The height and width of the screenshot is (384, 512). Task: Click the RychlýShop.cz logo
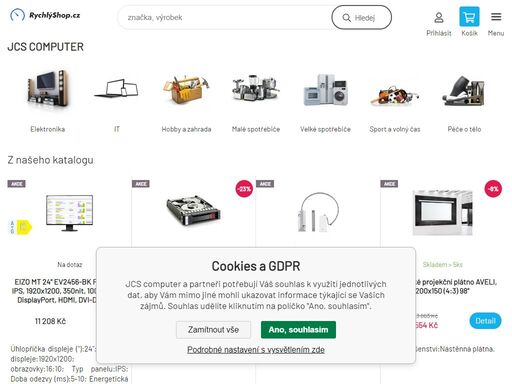[x=45, y=15]
